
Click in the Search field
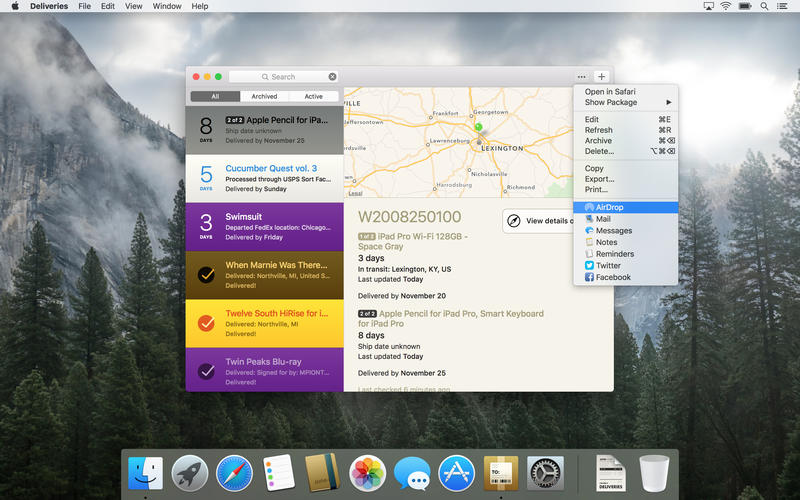pyautogui.click(x=283, y=77)
